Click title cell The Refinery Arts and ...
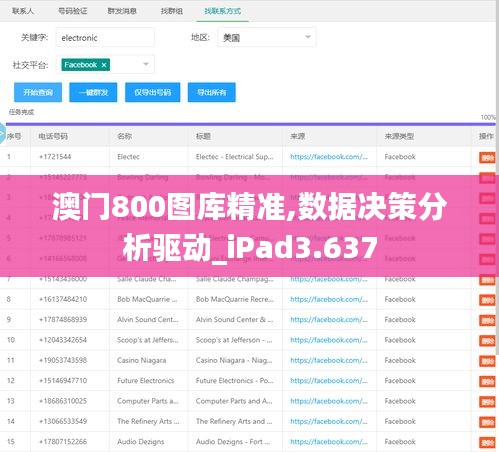Viewport: 499px width, 452px height. coord(234,421)
